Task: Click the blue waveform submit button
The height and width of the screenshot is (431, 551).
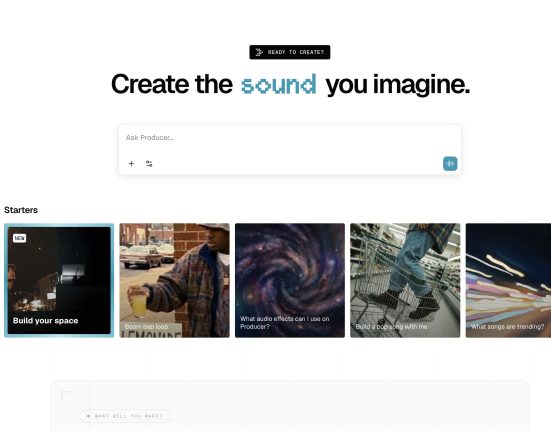Action: (450, 164)
